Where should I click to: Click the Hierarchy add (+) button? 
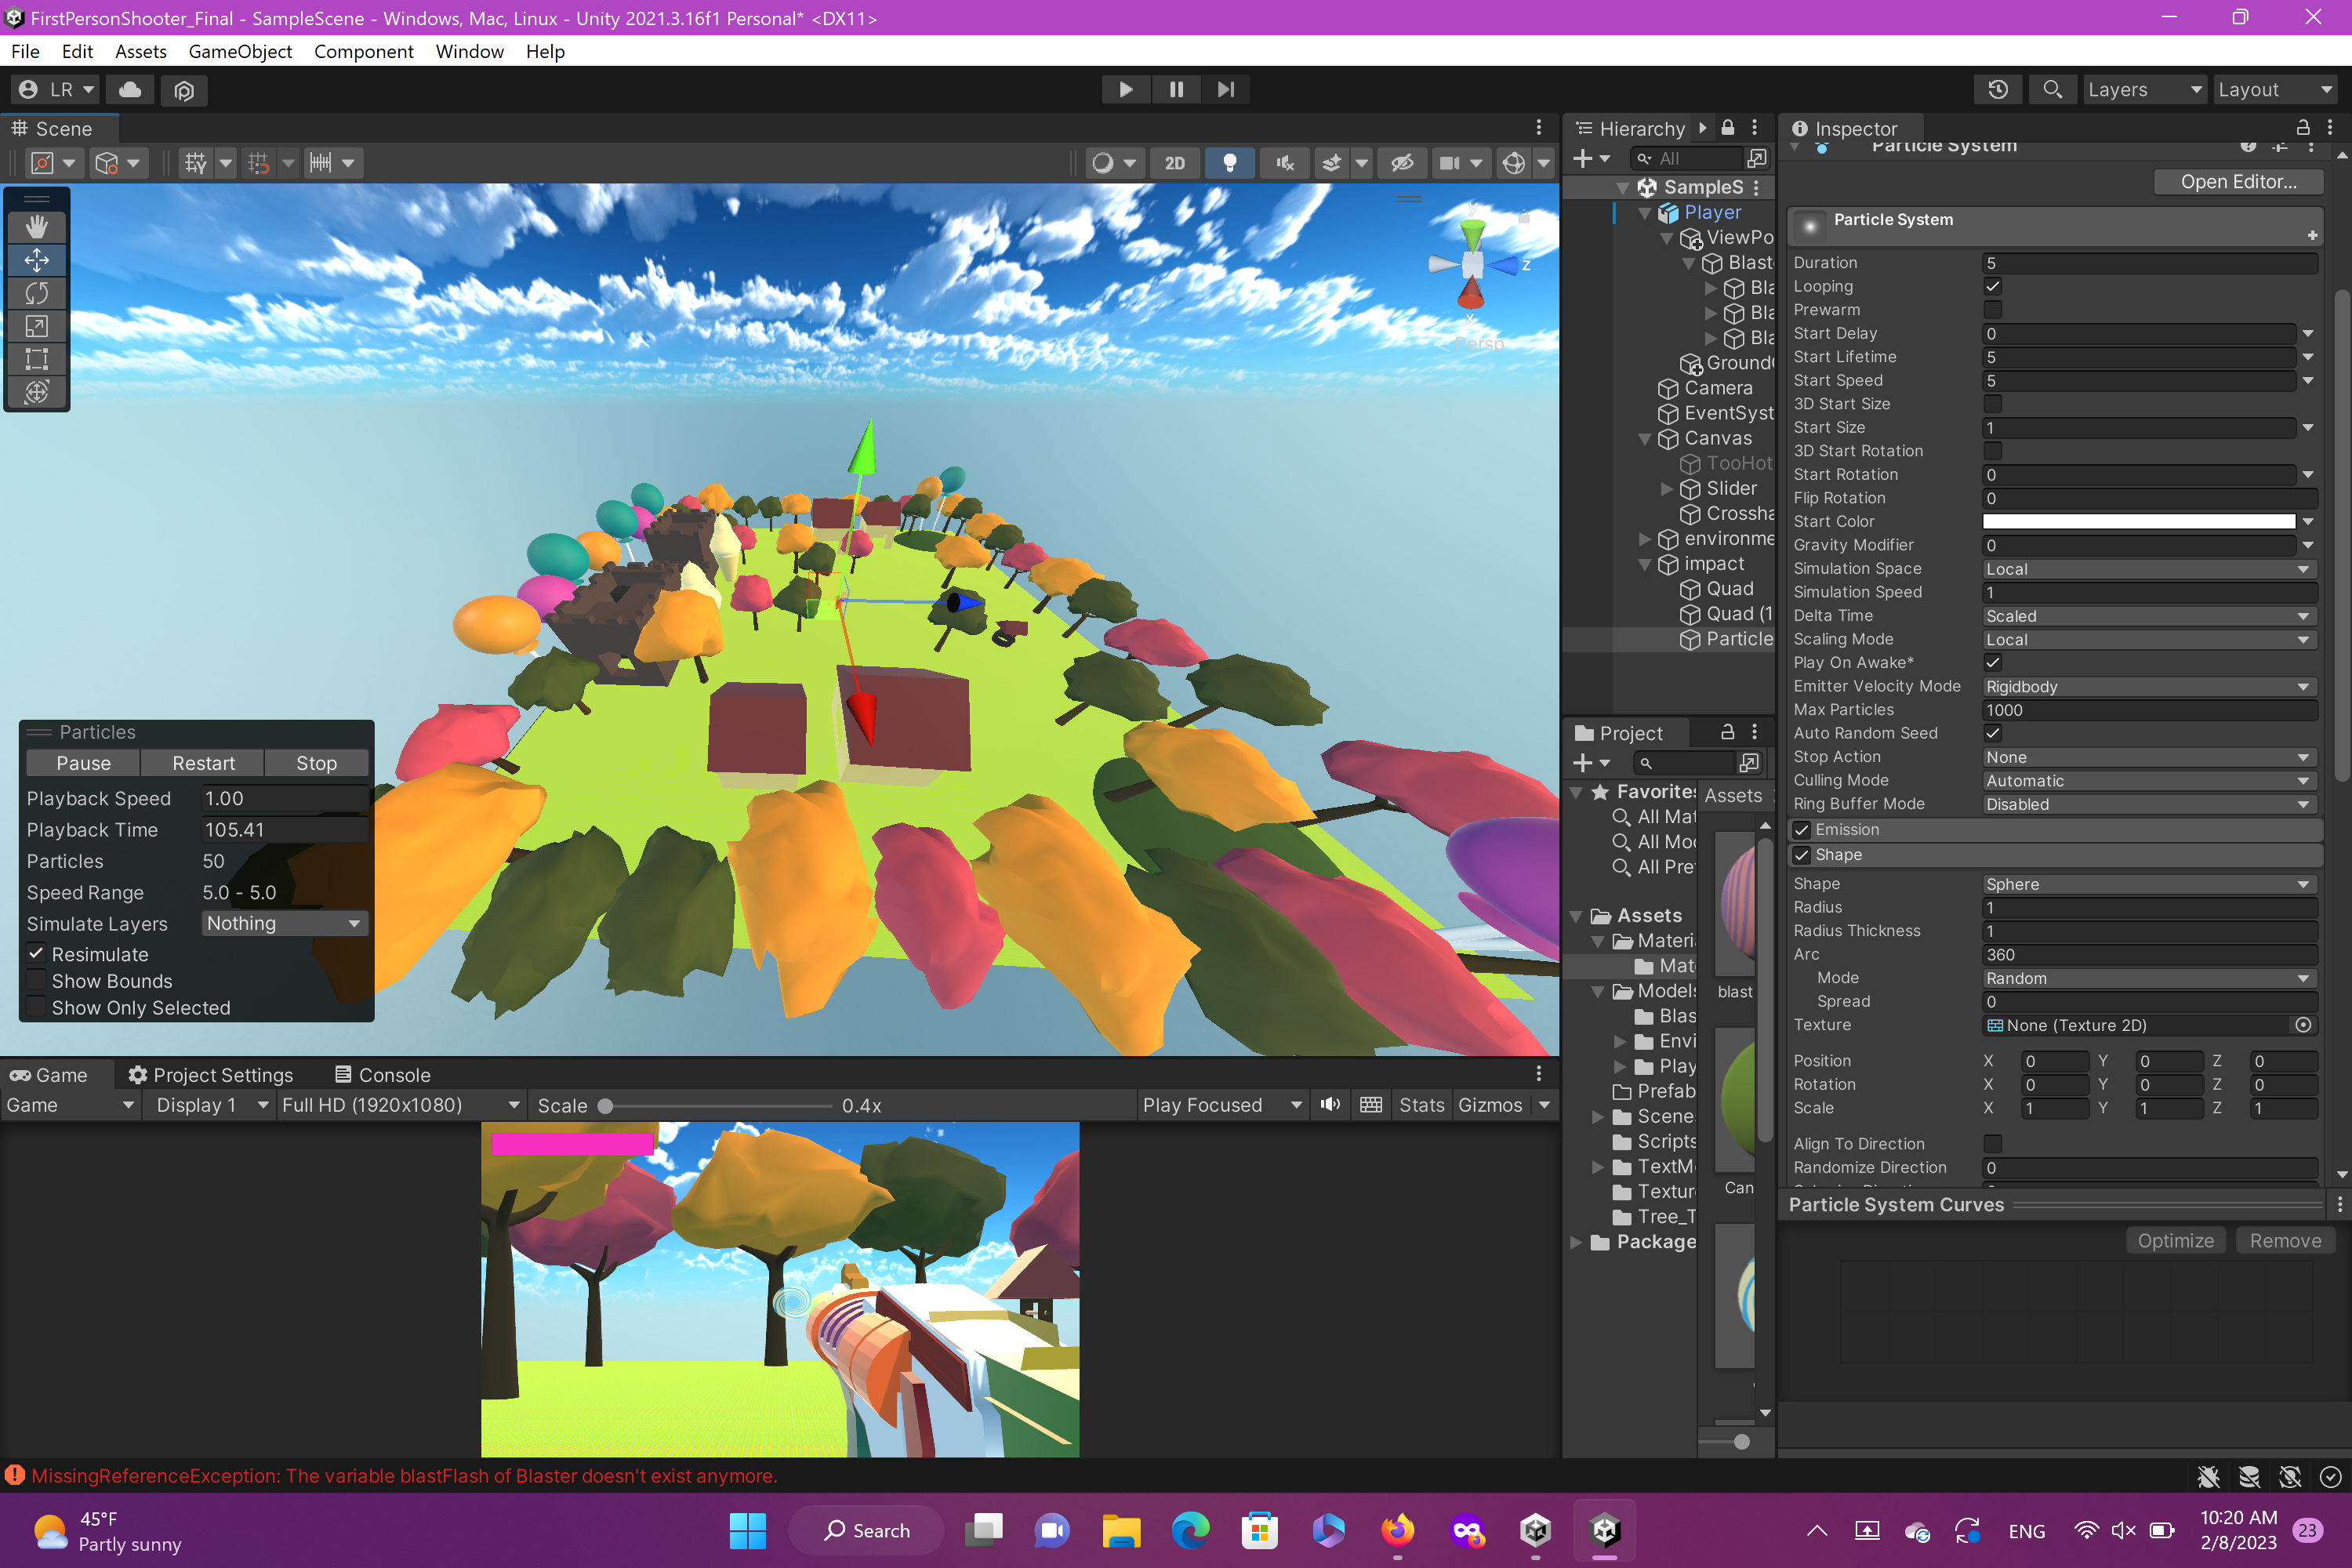pos(1591,158)
